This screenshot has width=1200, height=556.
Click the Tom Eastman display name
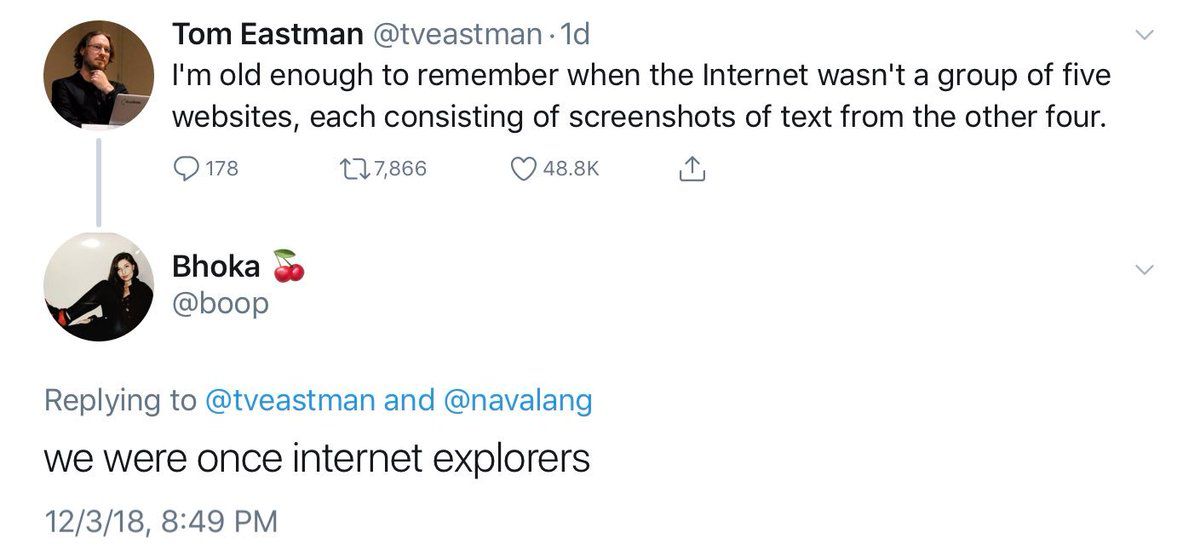267,35
